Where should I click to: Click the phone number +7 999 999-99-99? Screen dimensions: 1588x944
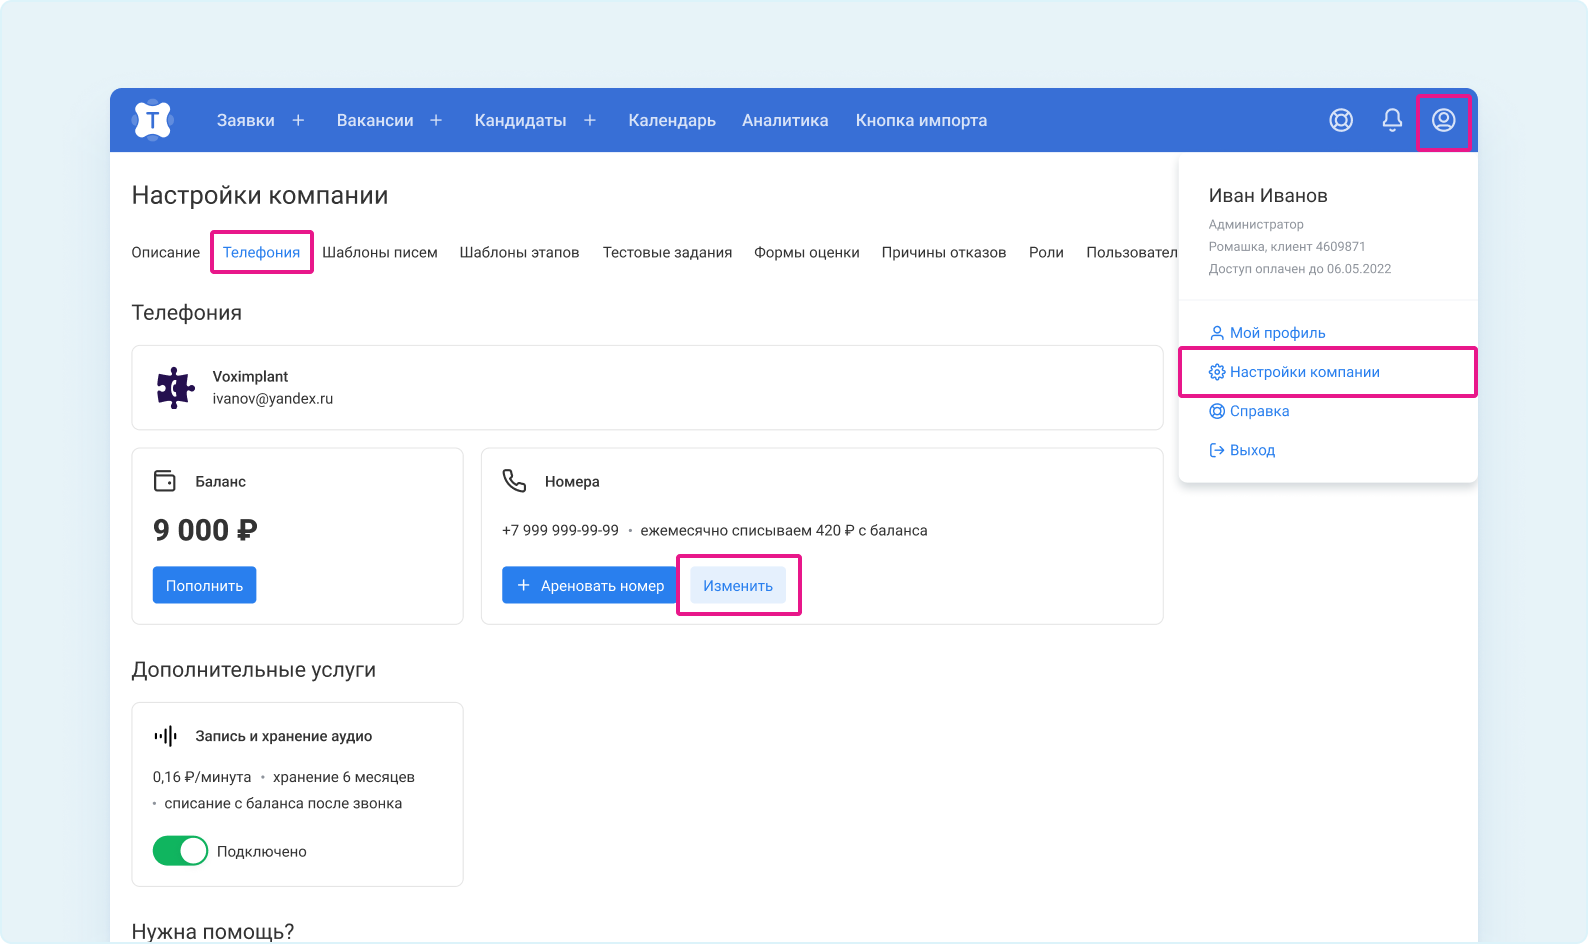pos(560,530)
